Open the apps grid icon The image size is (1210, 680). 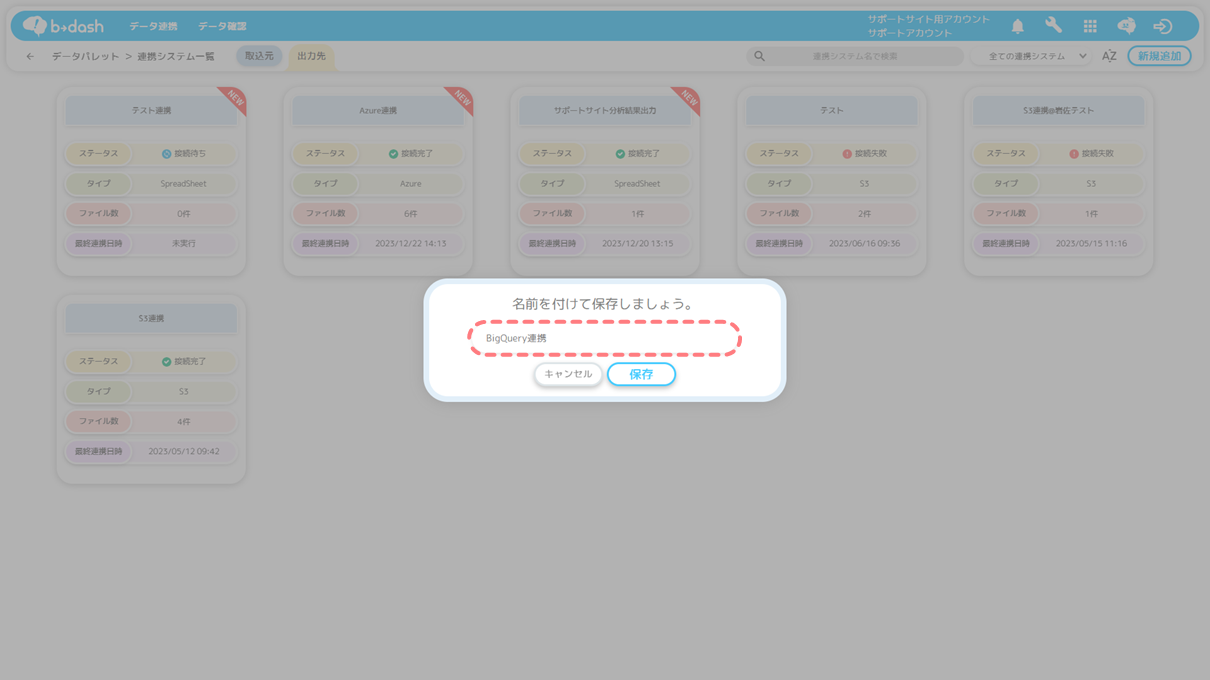click(x=1090, y=26)
